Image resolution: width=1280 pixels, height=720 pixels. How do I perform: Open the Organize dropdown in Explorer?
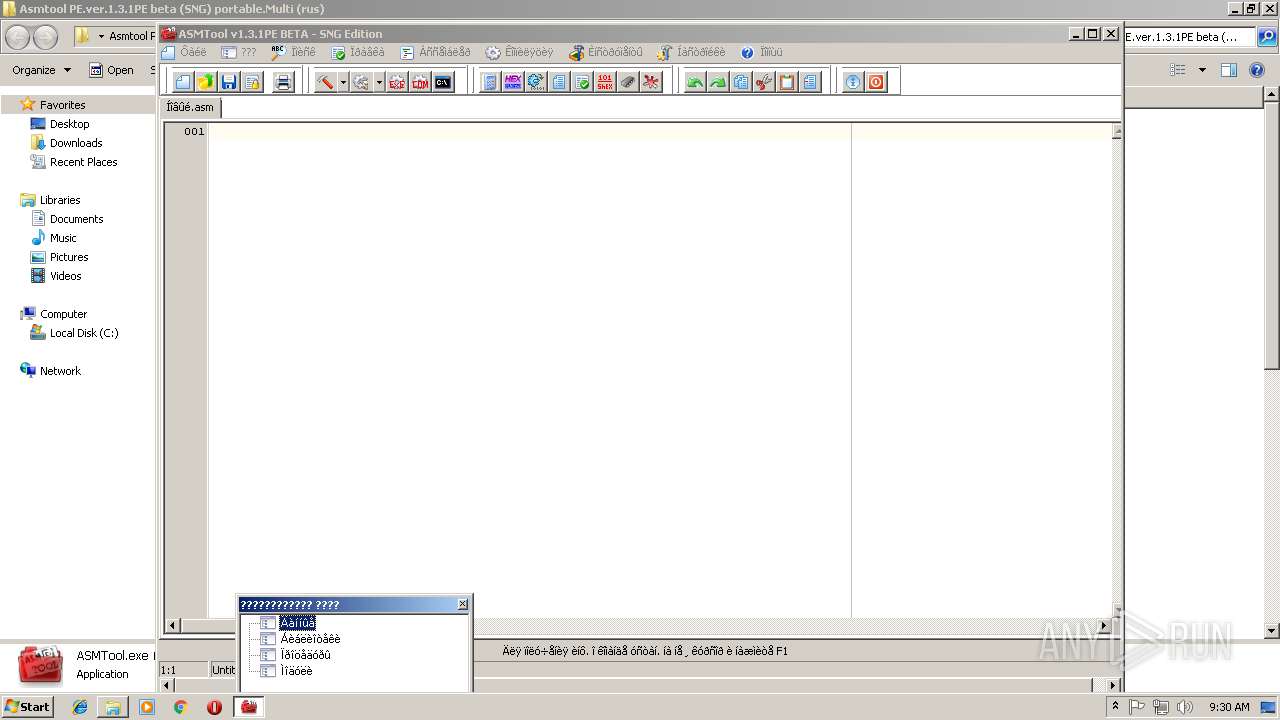point(42,70)
